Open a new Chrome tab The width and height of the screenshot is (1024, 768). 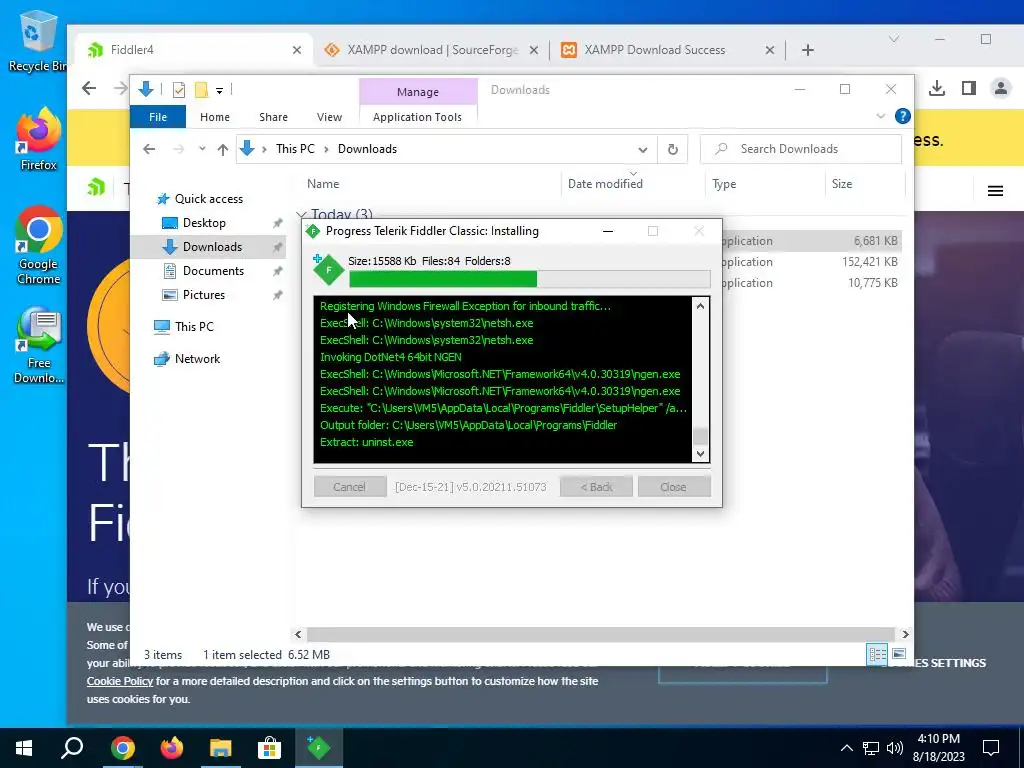point(808,50)
